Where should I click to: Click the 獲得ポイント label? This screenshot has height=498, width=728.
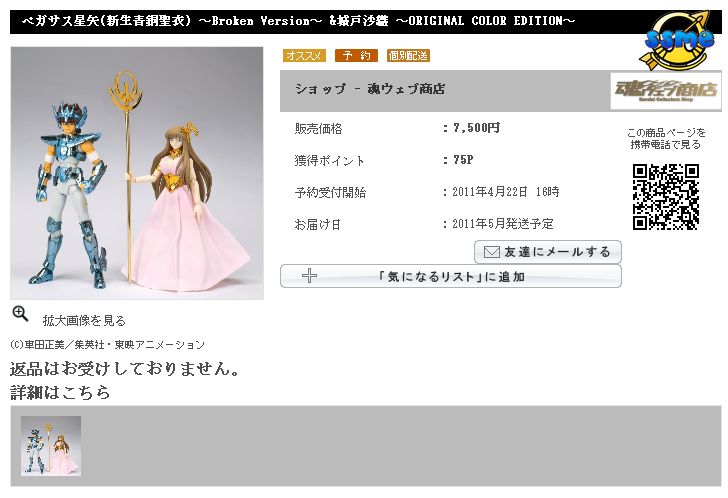(x=330, y=161)
